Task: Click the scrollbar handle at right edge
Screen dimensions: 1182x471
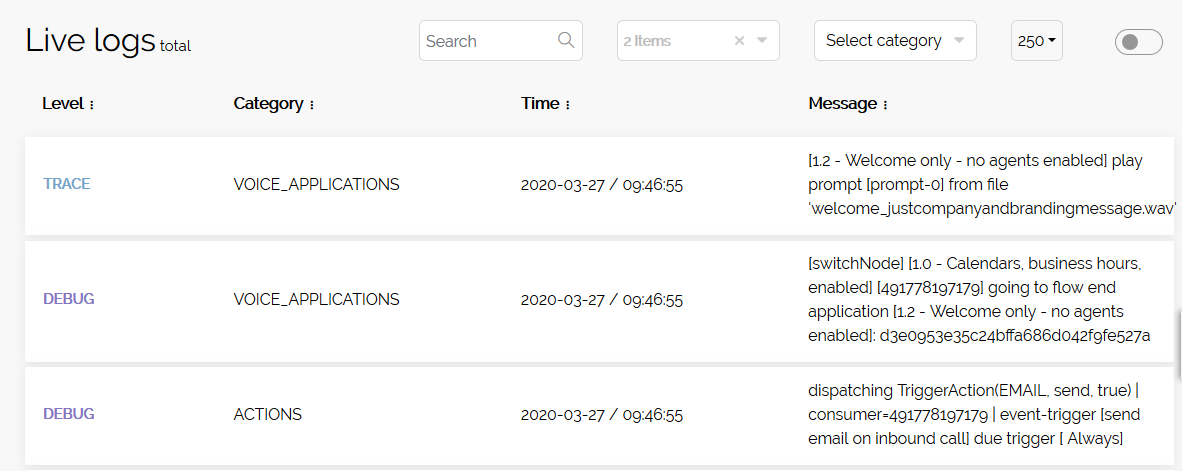Action: [1179, 347]
